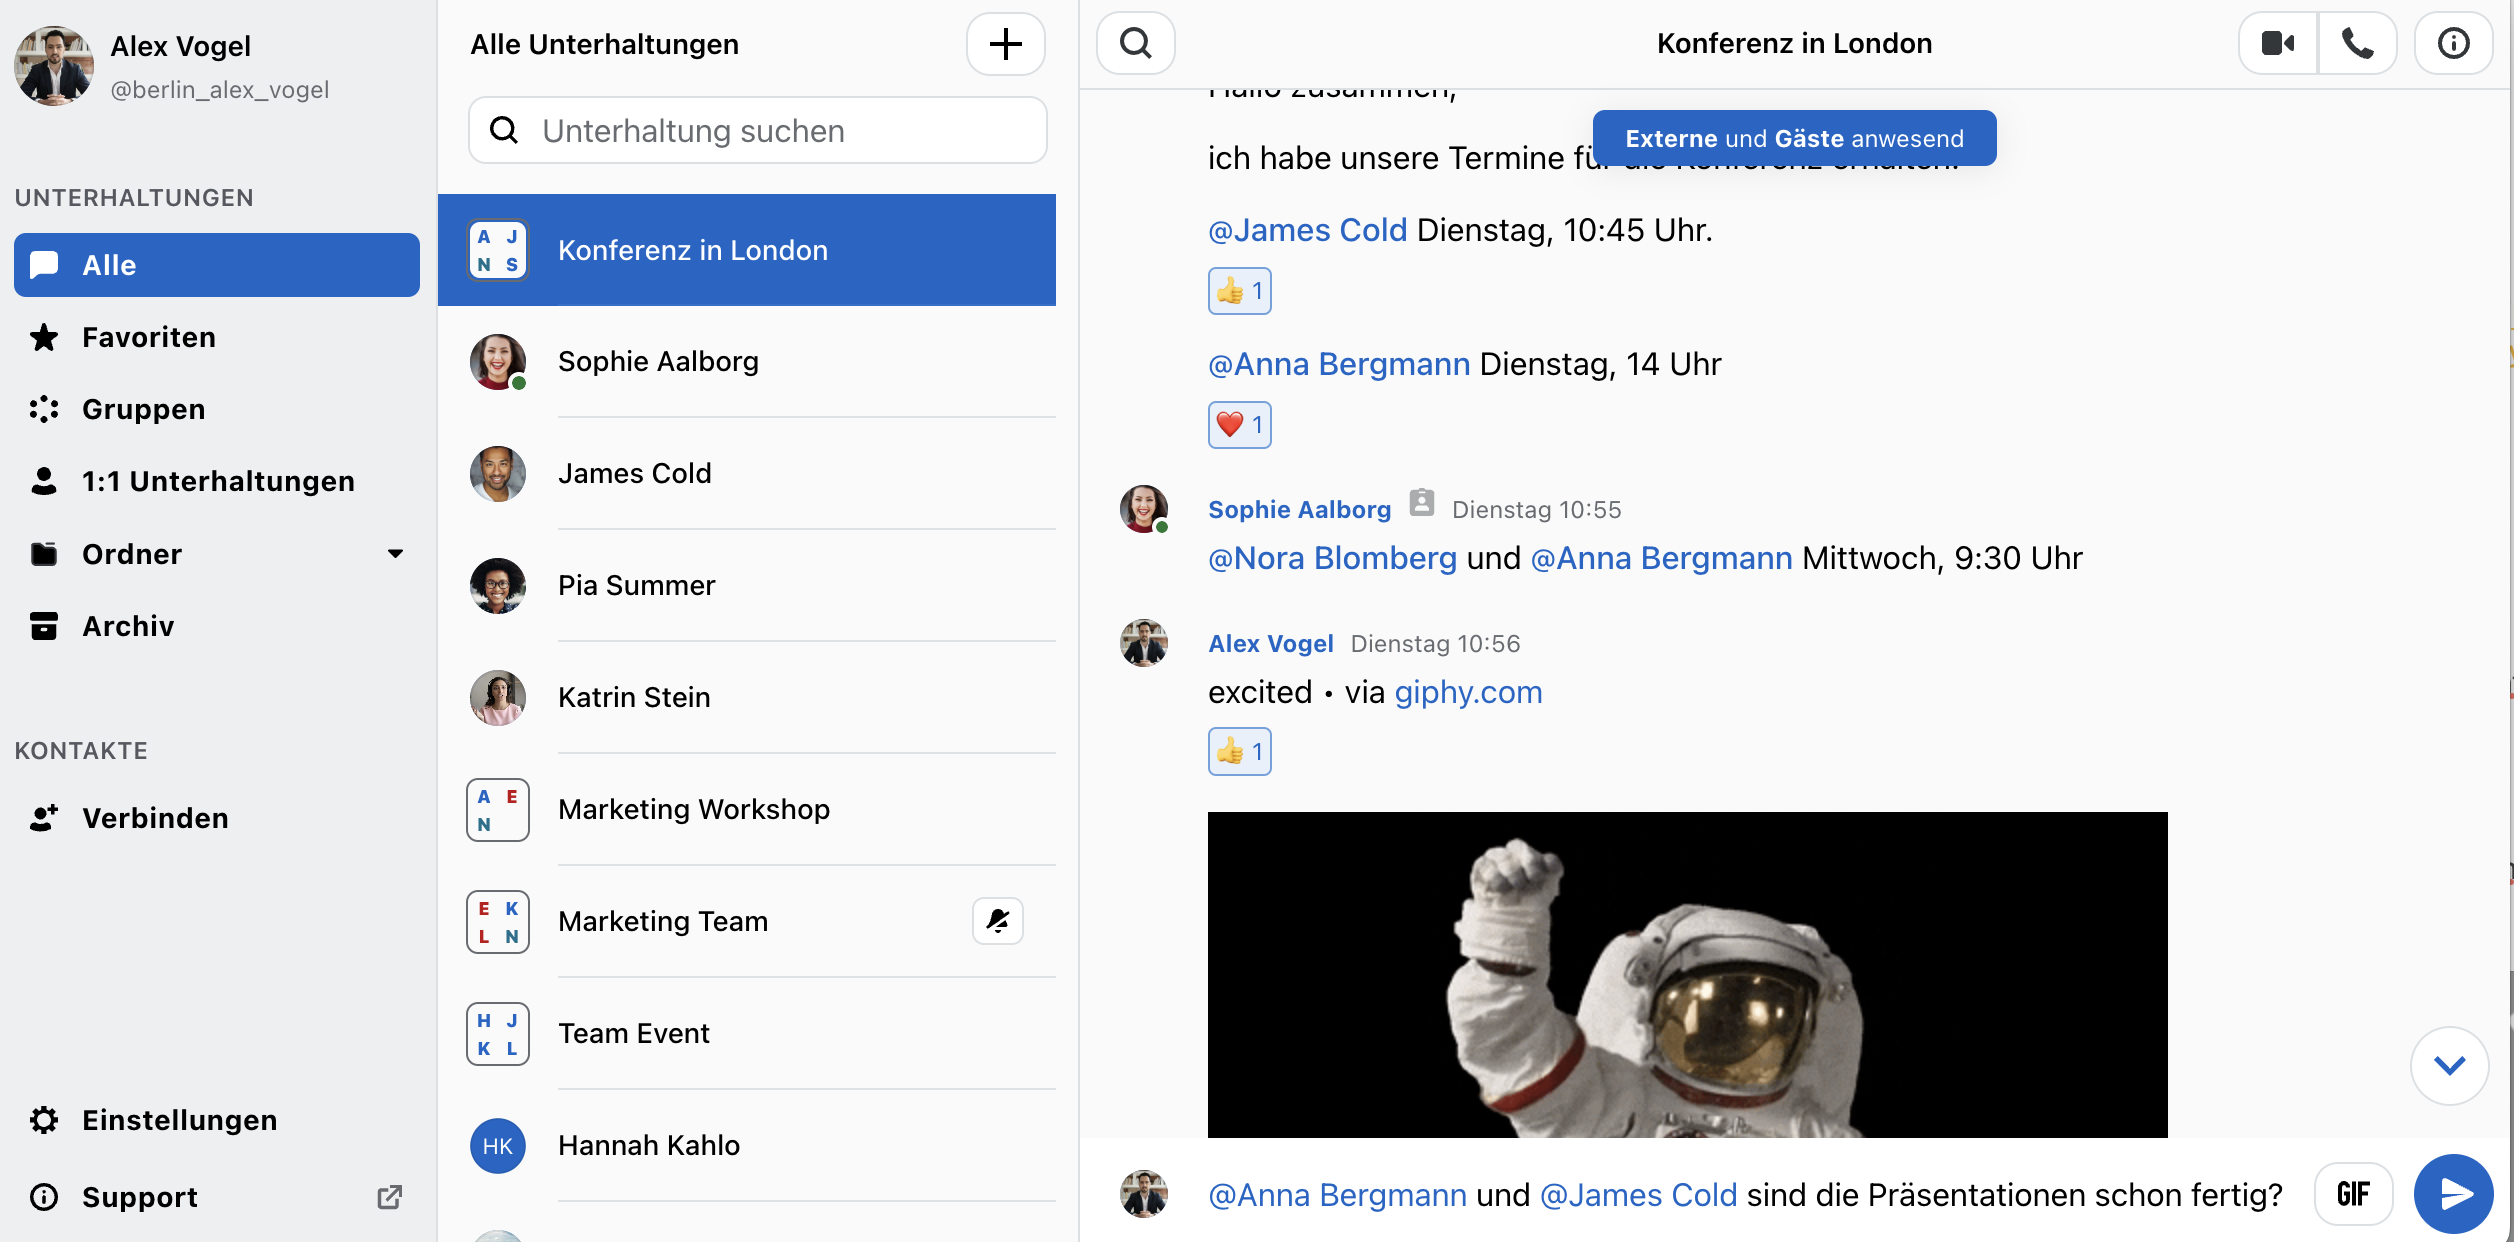
Task: Open Support by its sidebar label
Action: point(140,1197)
